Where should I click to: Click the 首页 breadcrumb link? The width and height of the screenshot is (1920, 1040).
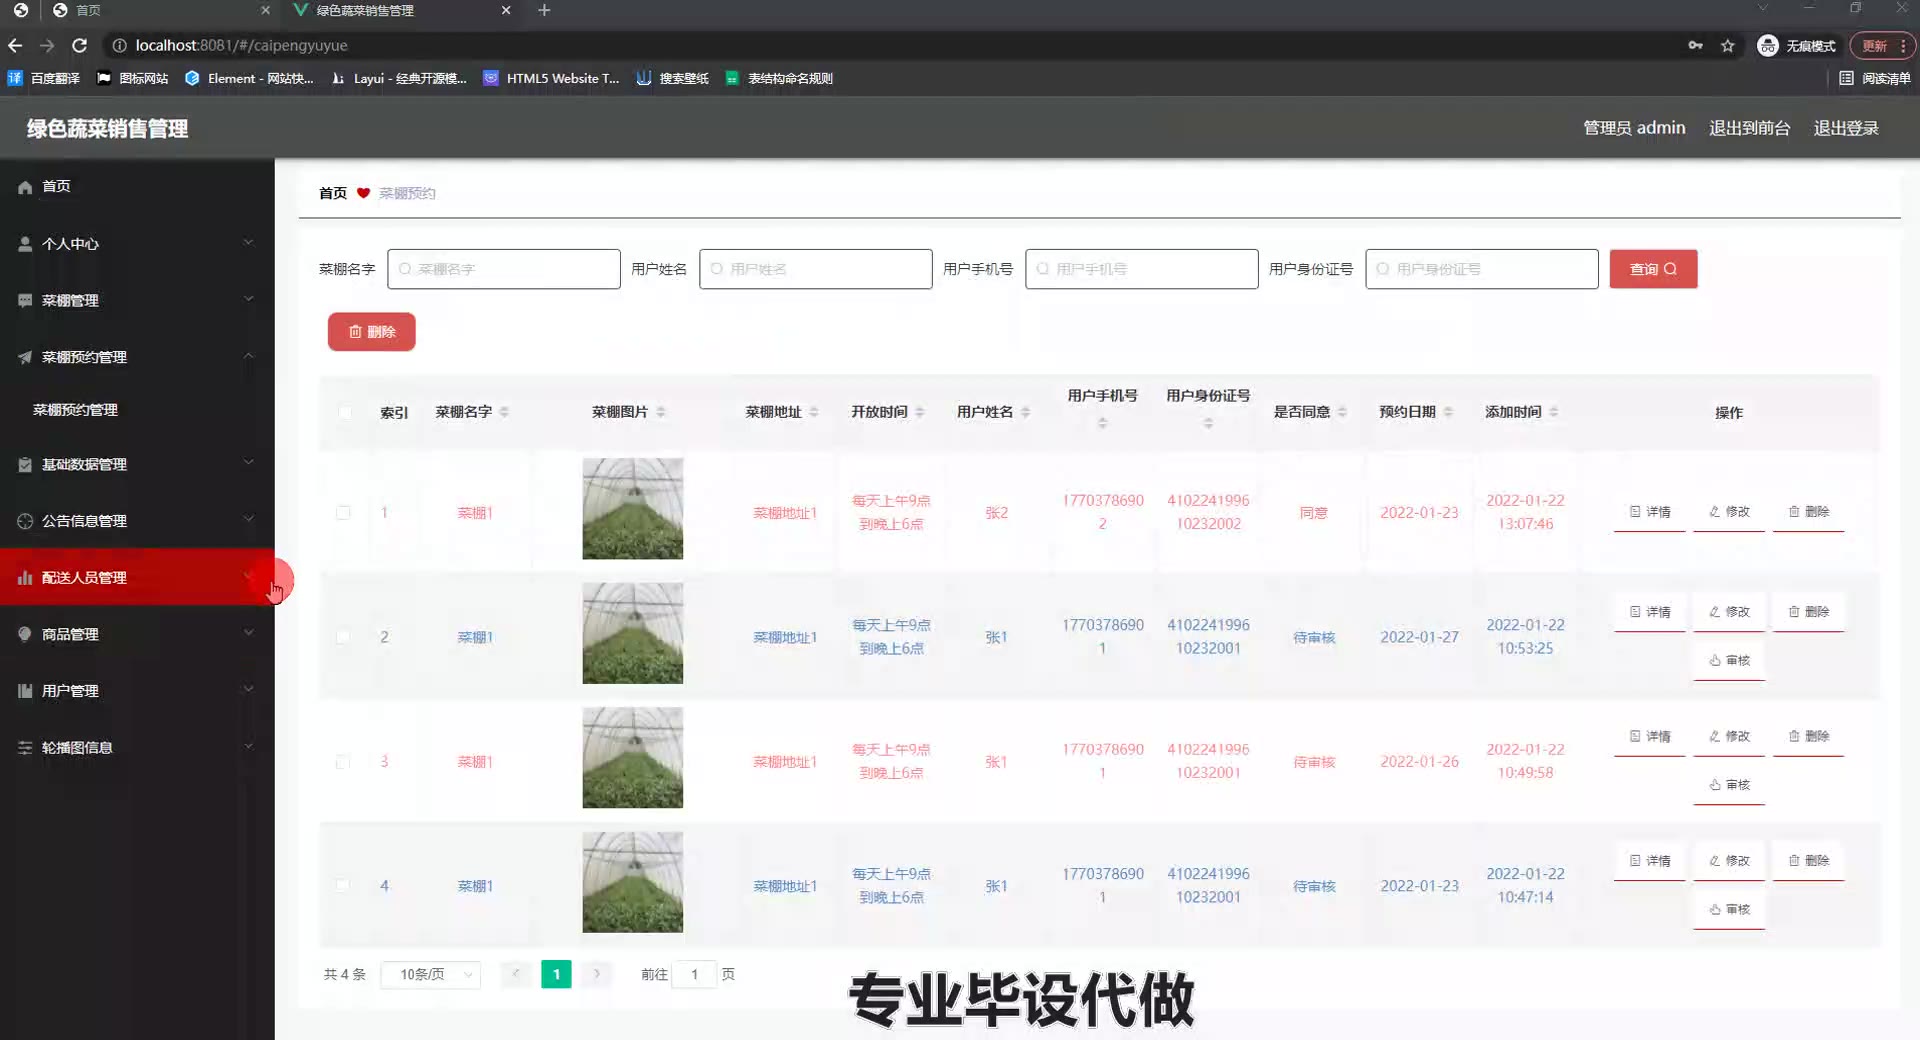333,193
